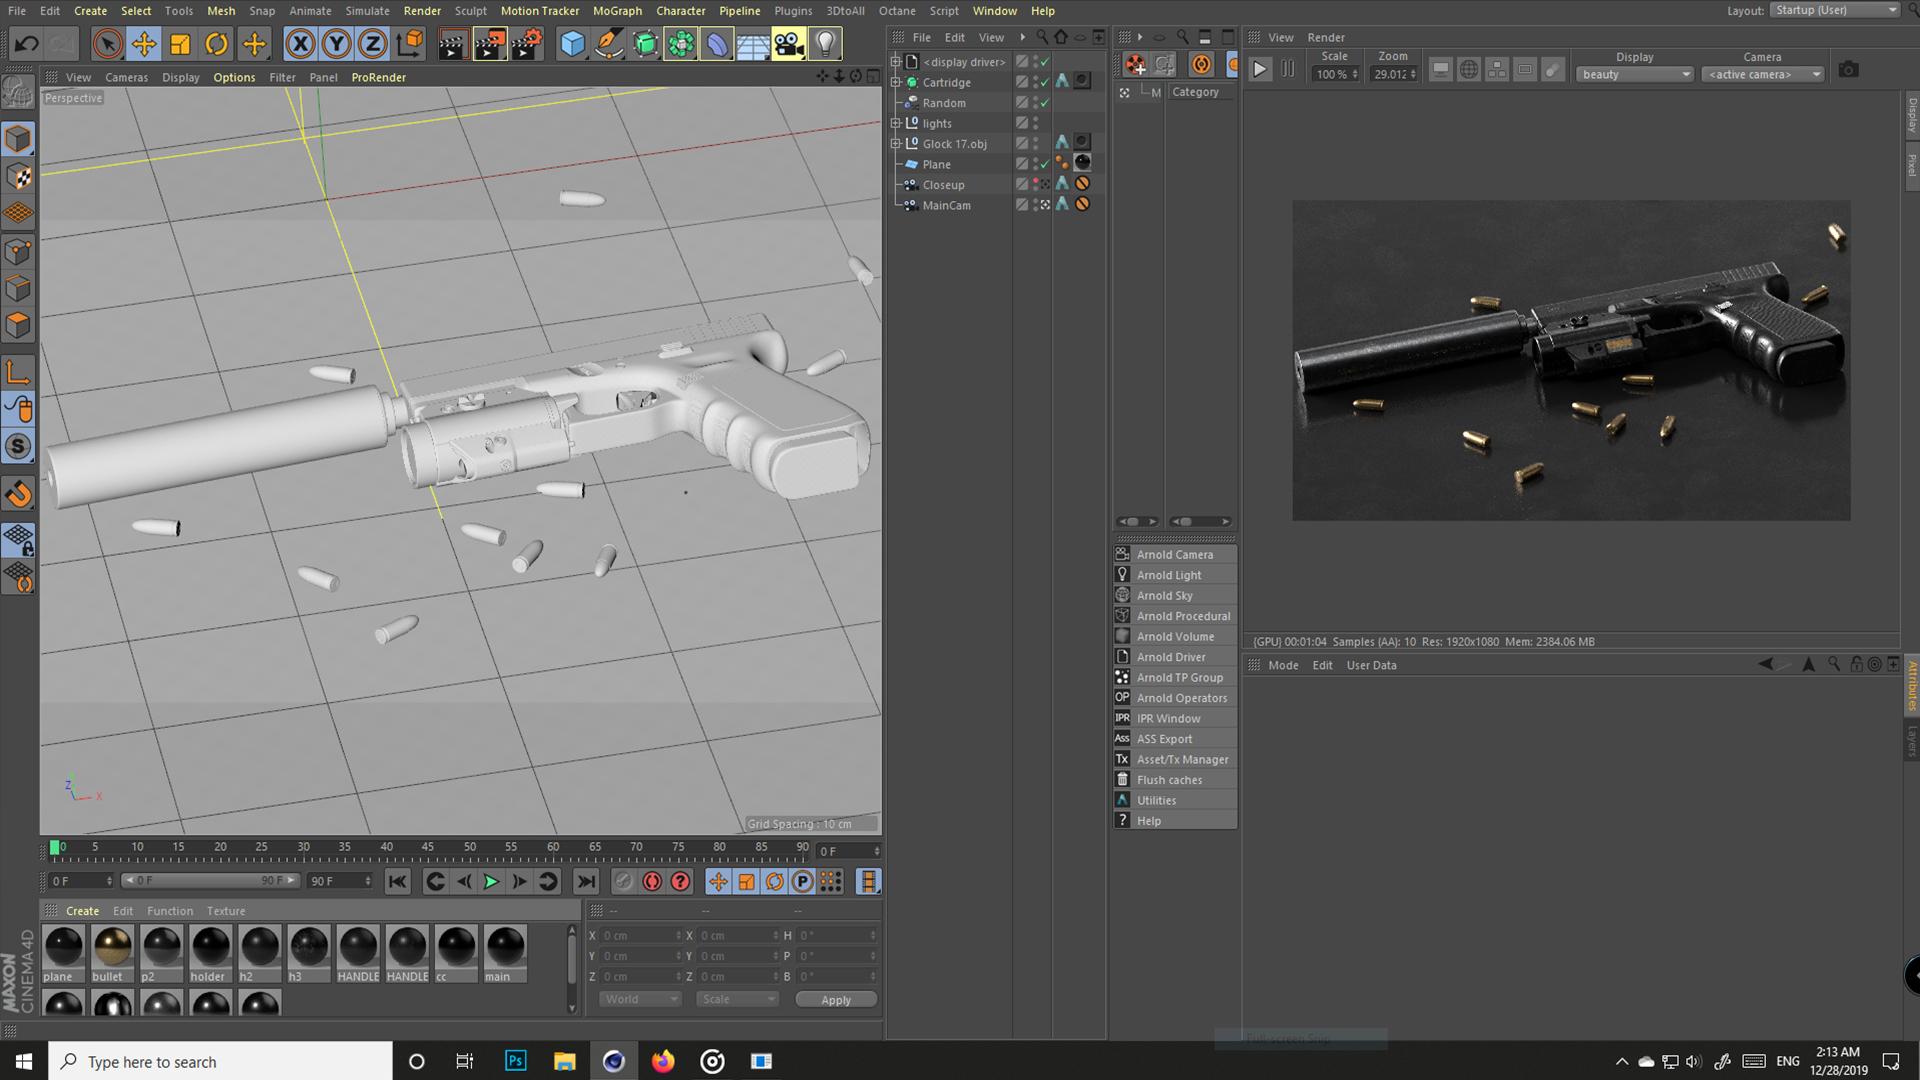Click the preview range slider bar

tap(210, 880)
